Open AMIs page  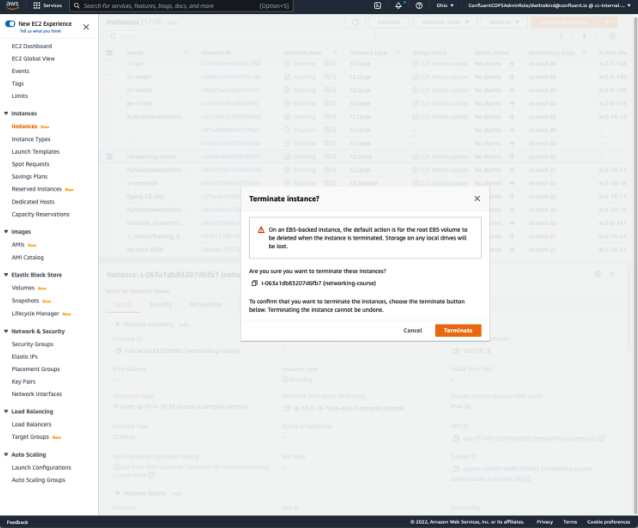click(18, 245)
